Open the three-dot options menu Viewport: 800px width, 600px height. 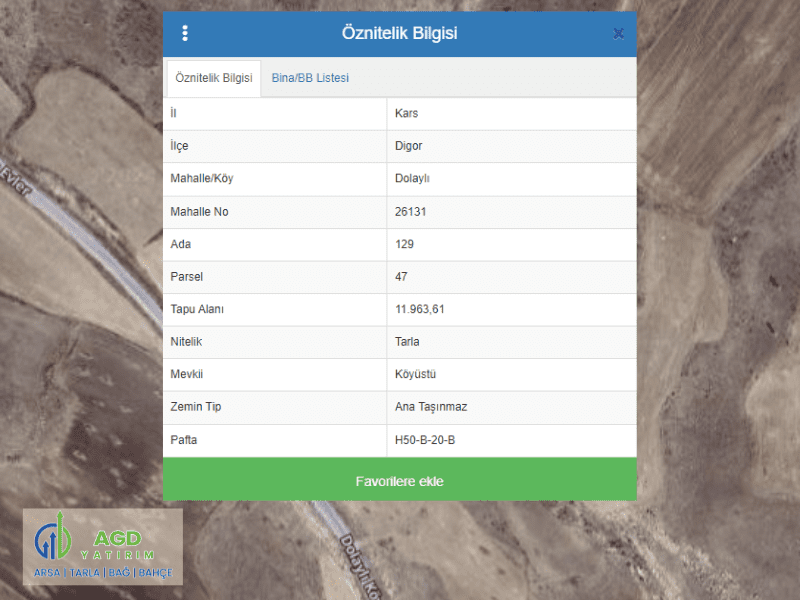[x=185, y=34]
